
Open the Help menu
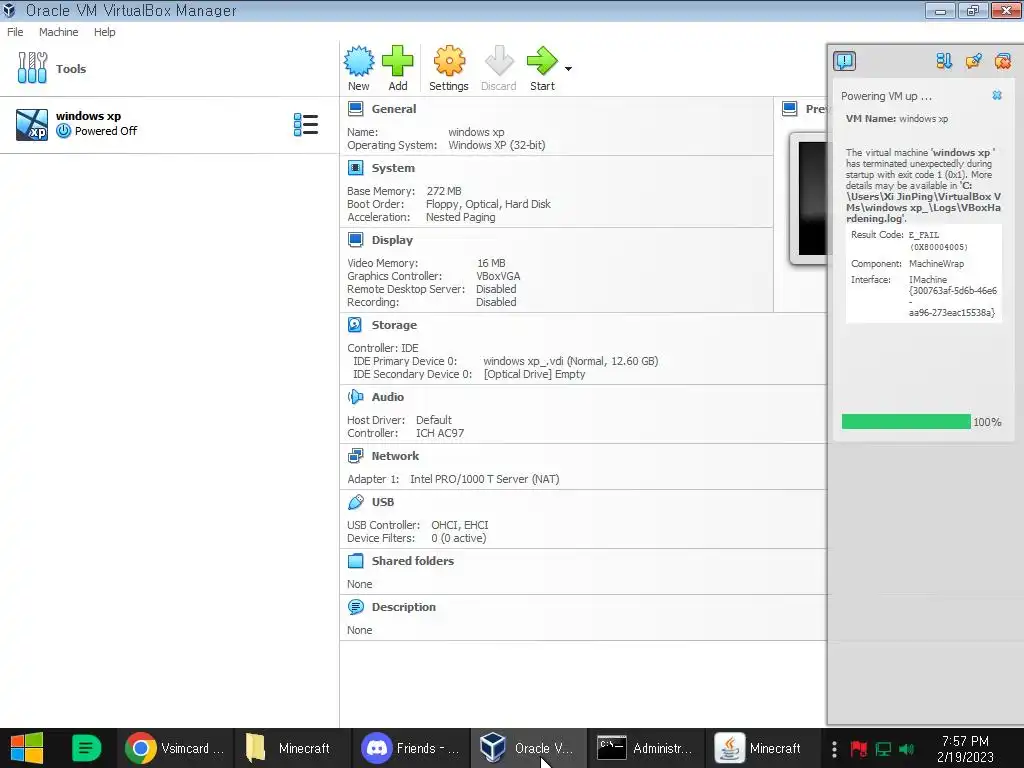104,32
